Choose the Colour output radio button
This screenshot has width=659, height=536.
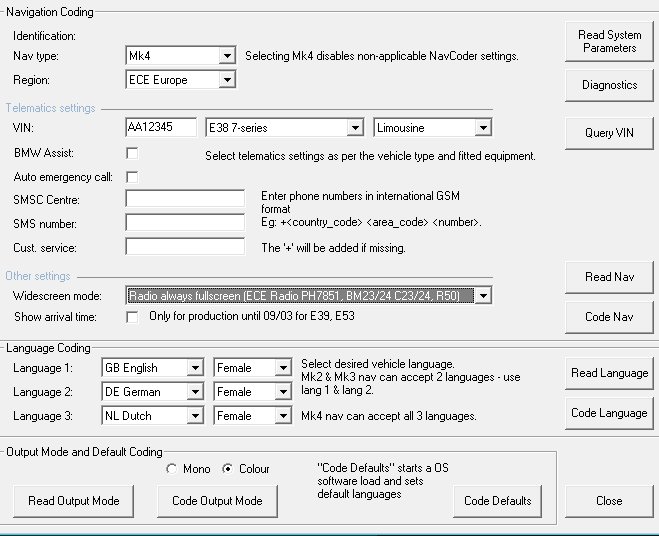click(226, 468)
